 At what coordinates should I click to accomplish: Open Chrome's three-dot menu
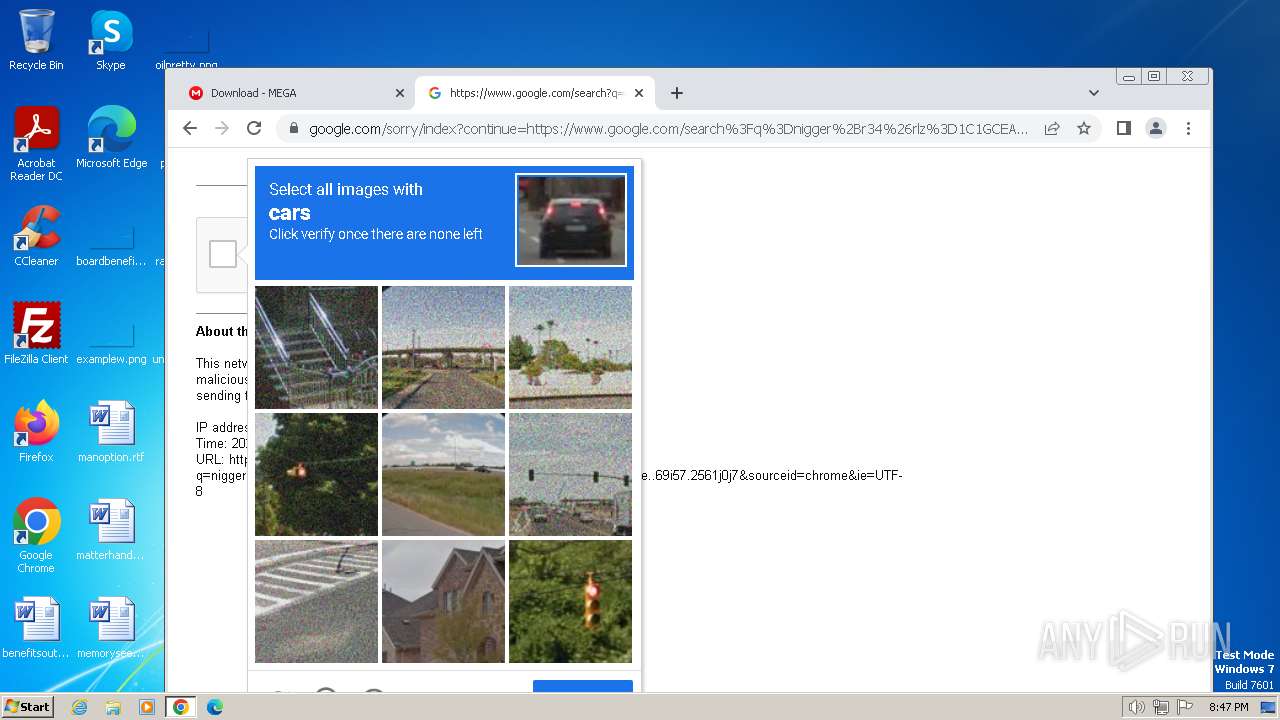(1188, 128)
